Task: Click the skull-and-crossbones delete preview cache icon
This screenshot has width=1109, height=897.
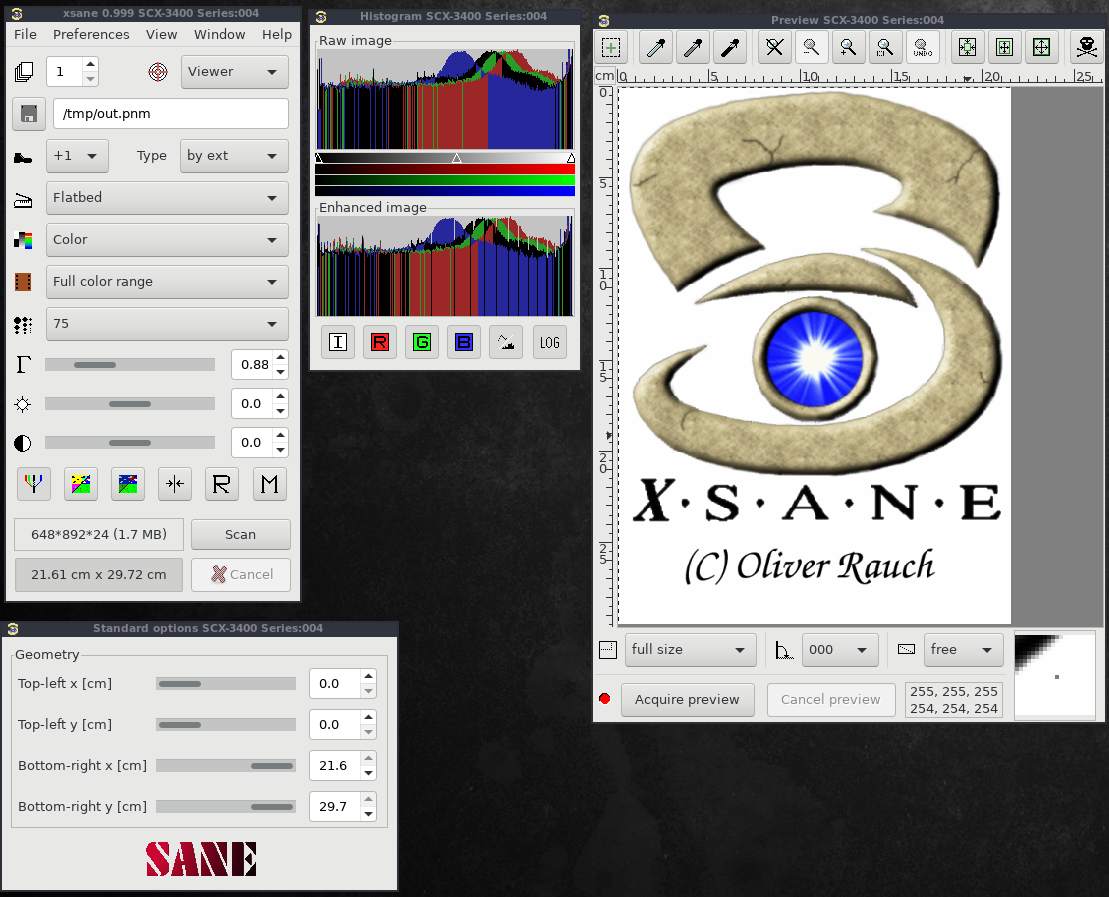Action: [x=1086, y=47]
